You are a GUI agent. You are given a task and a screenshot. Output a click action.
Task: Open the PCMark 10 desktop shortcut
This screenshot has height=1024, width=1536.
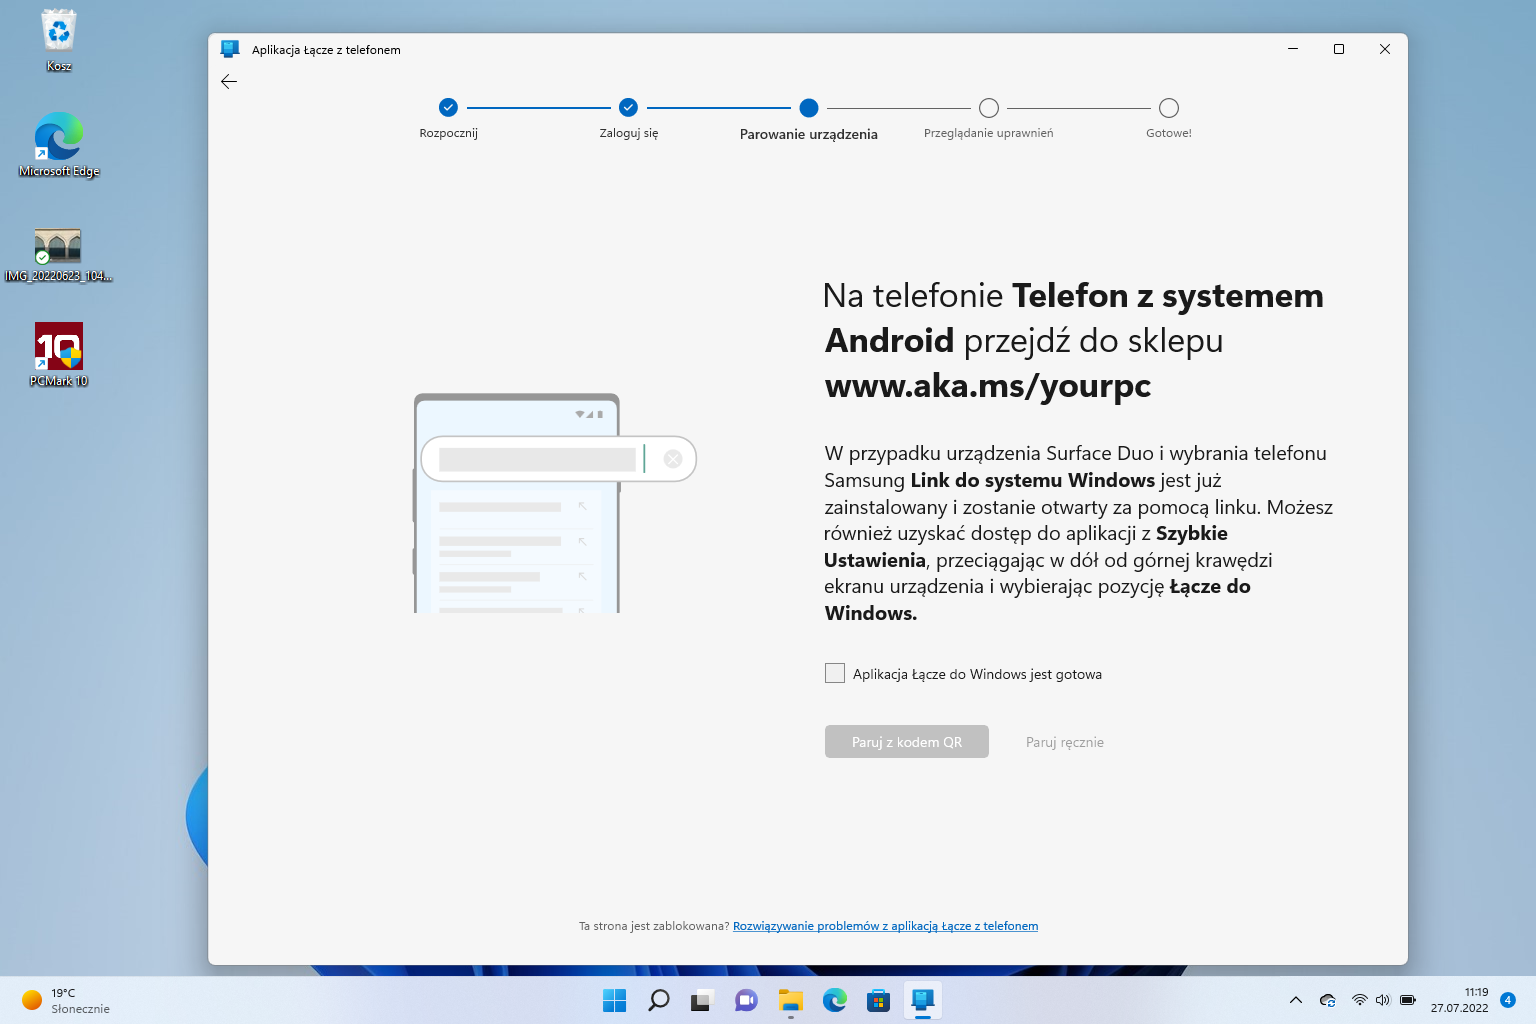pos(59,347)
